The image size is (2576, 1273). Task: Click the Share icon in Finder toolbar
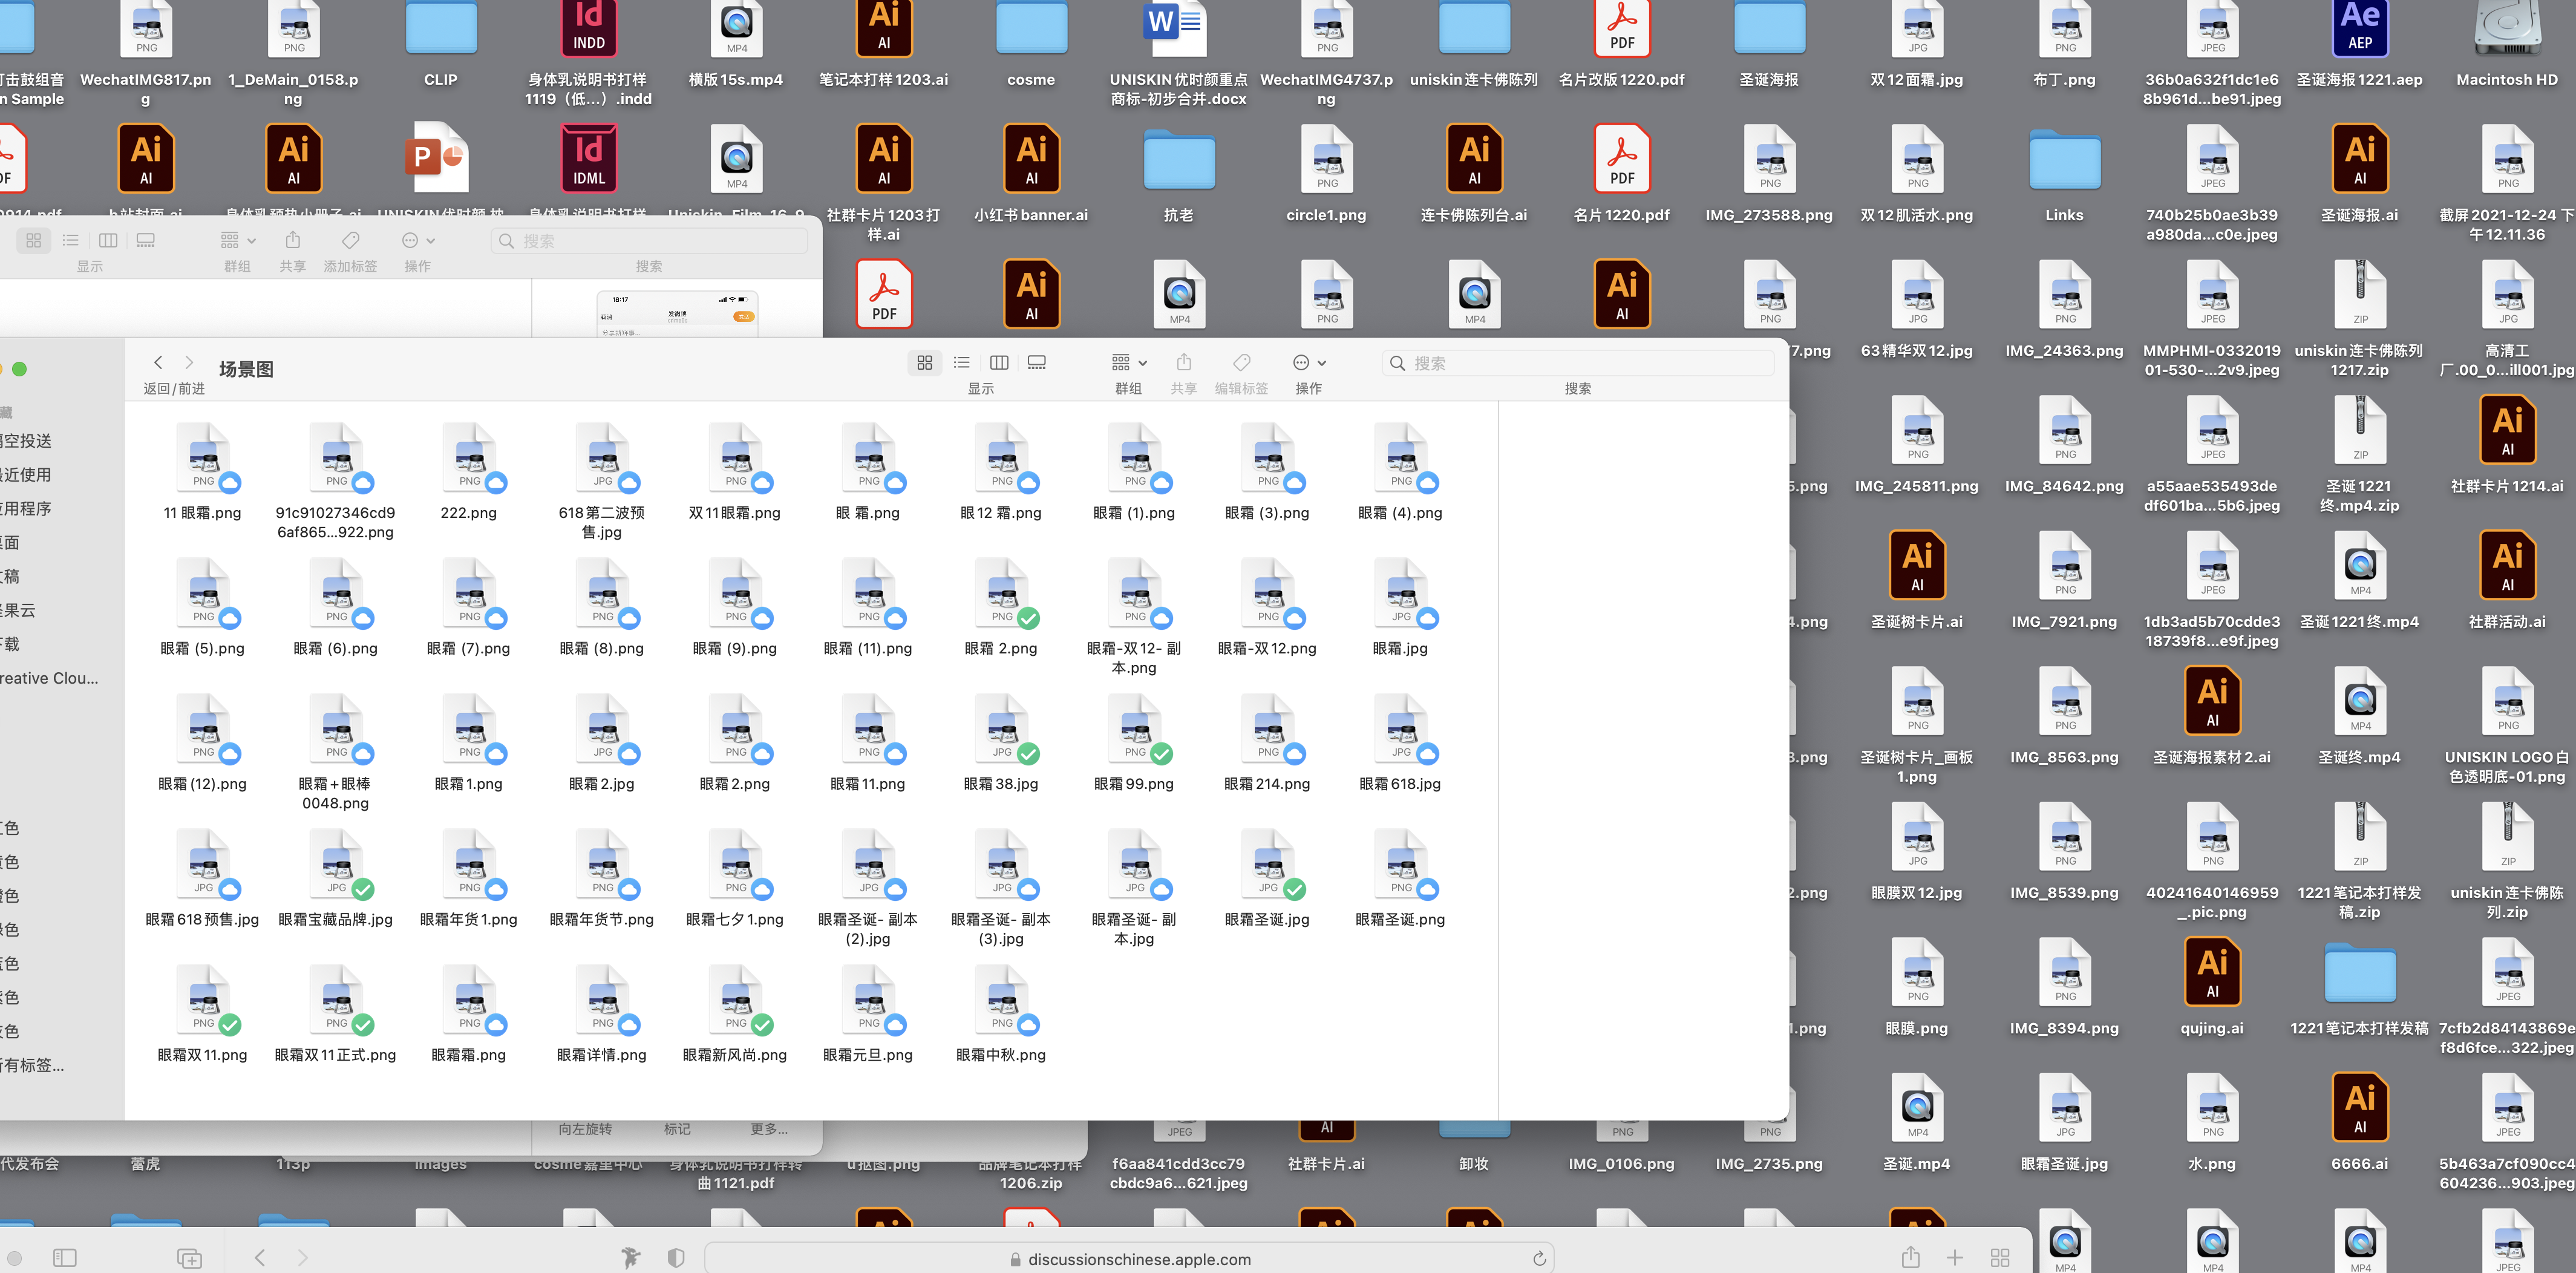[1184, 363]
